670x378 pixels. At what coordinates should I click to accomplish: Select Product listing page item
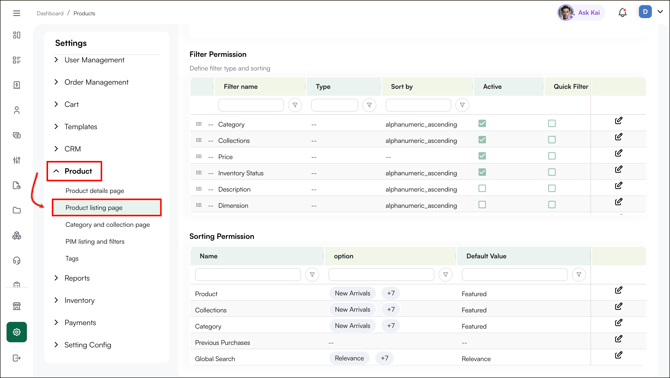click(x=106, y=208)
